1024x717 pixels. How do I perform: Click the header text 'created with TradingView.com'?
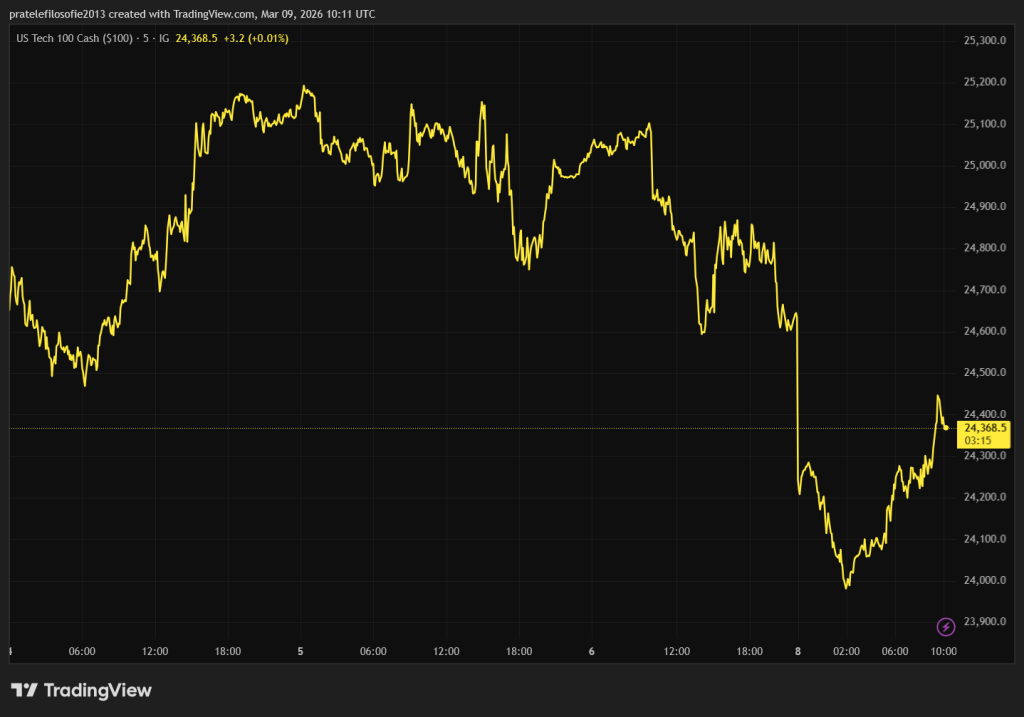[x=185, y=11]
